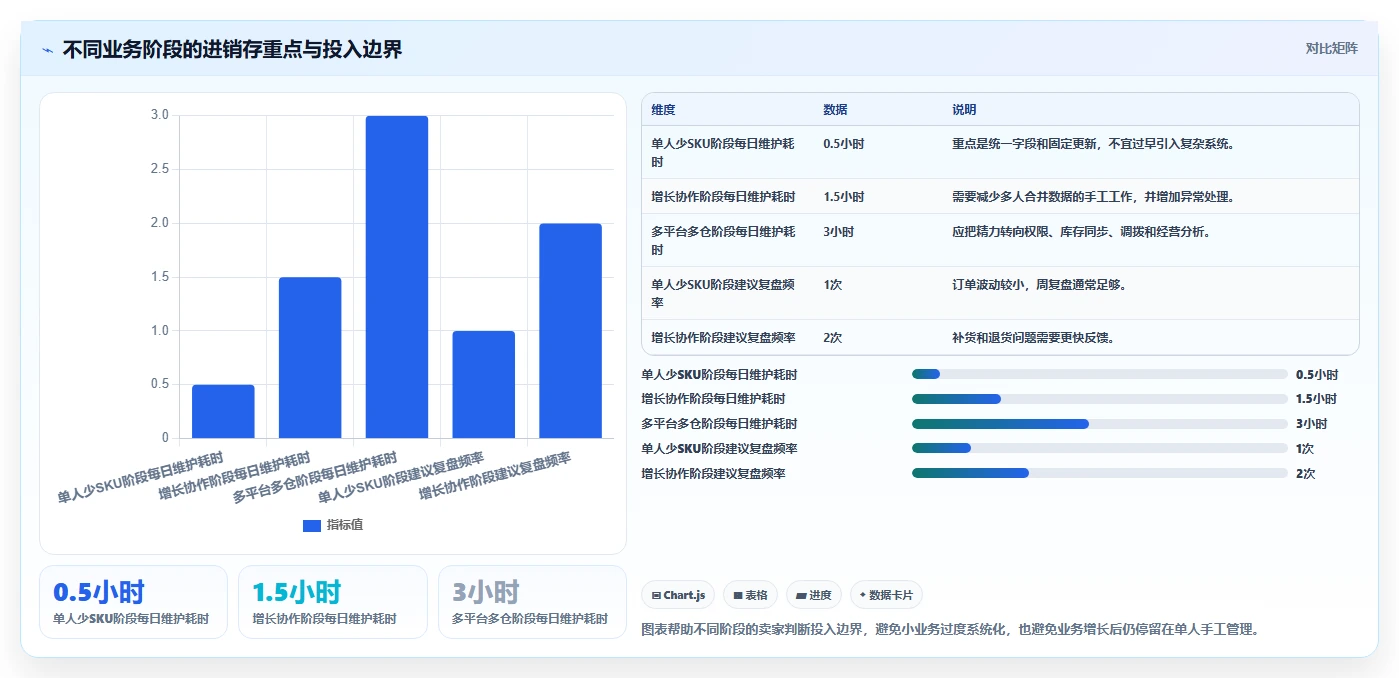1399x678 pixels.
Task: Click the footer note starting 图表帮助不同阶段的卖家
Action: [949, 629]
